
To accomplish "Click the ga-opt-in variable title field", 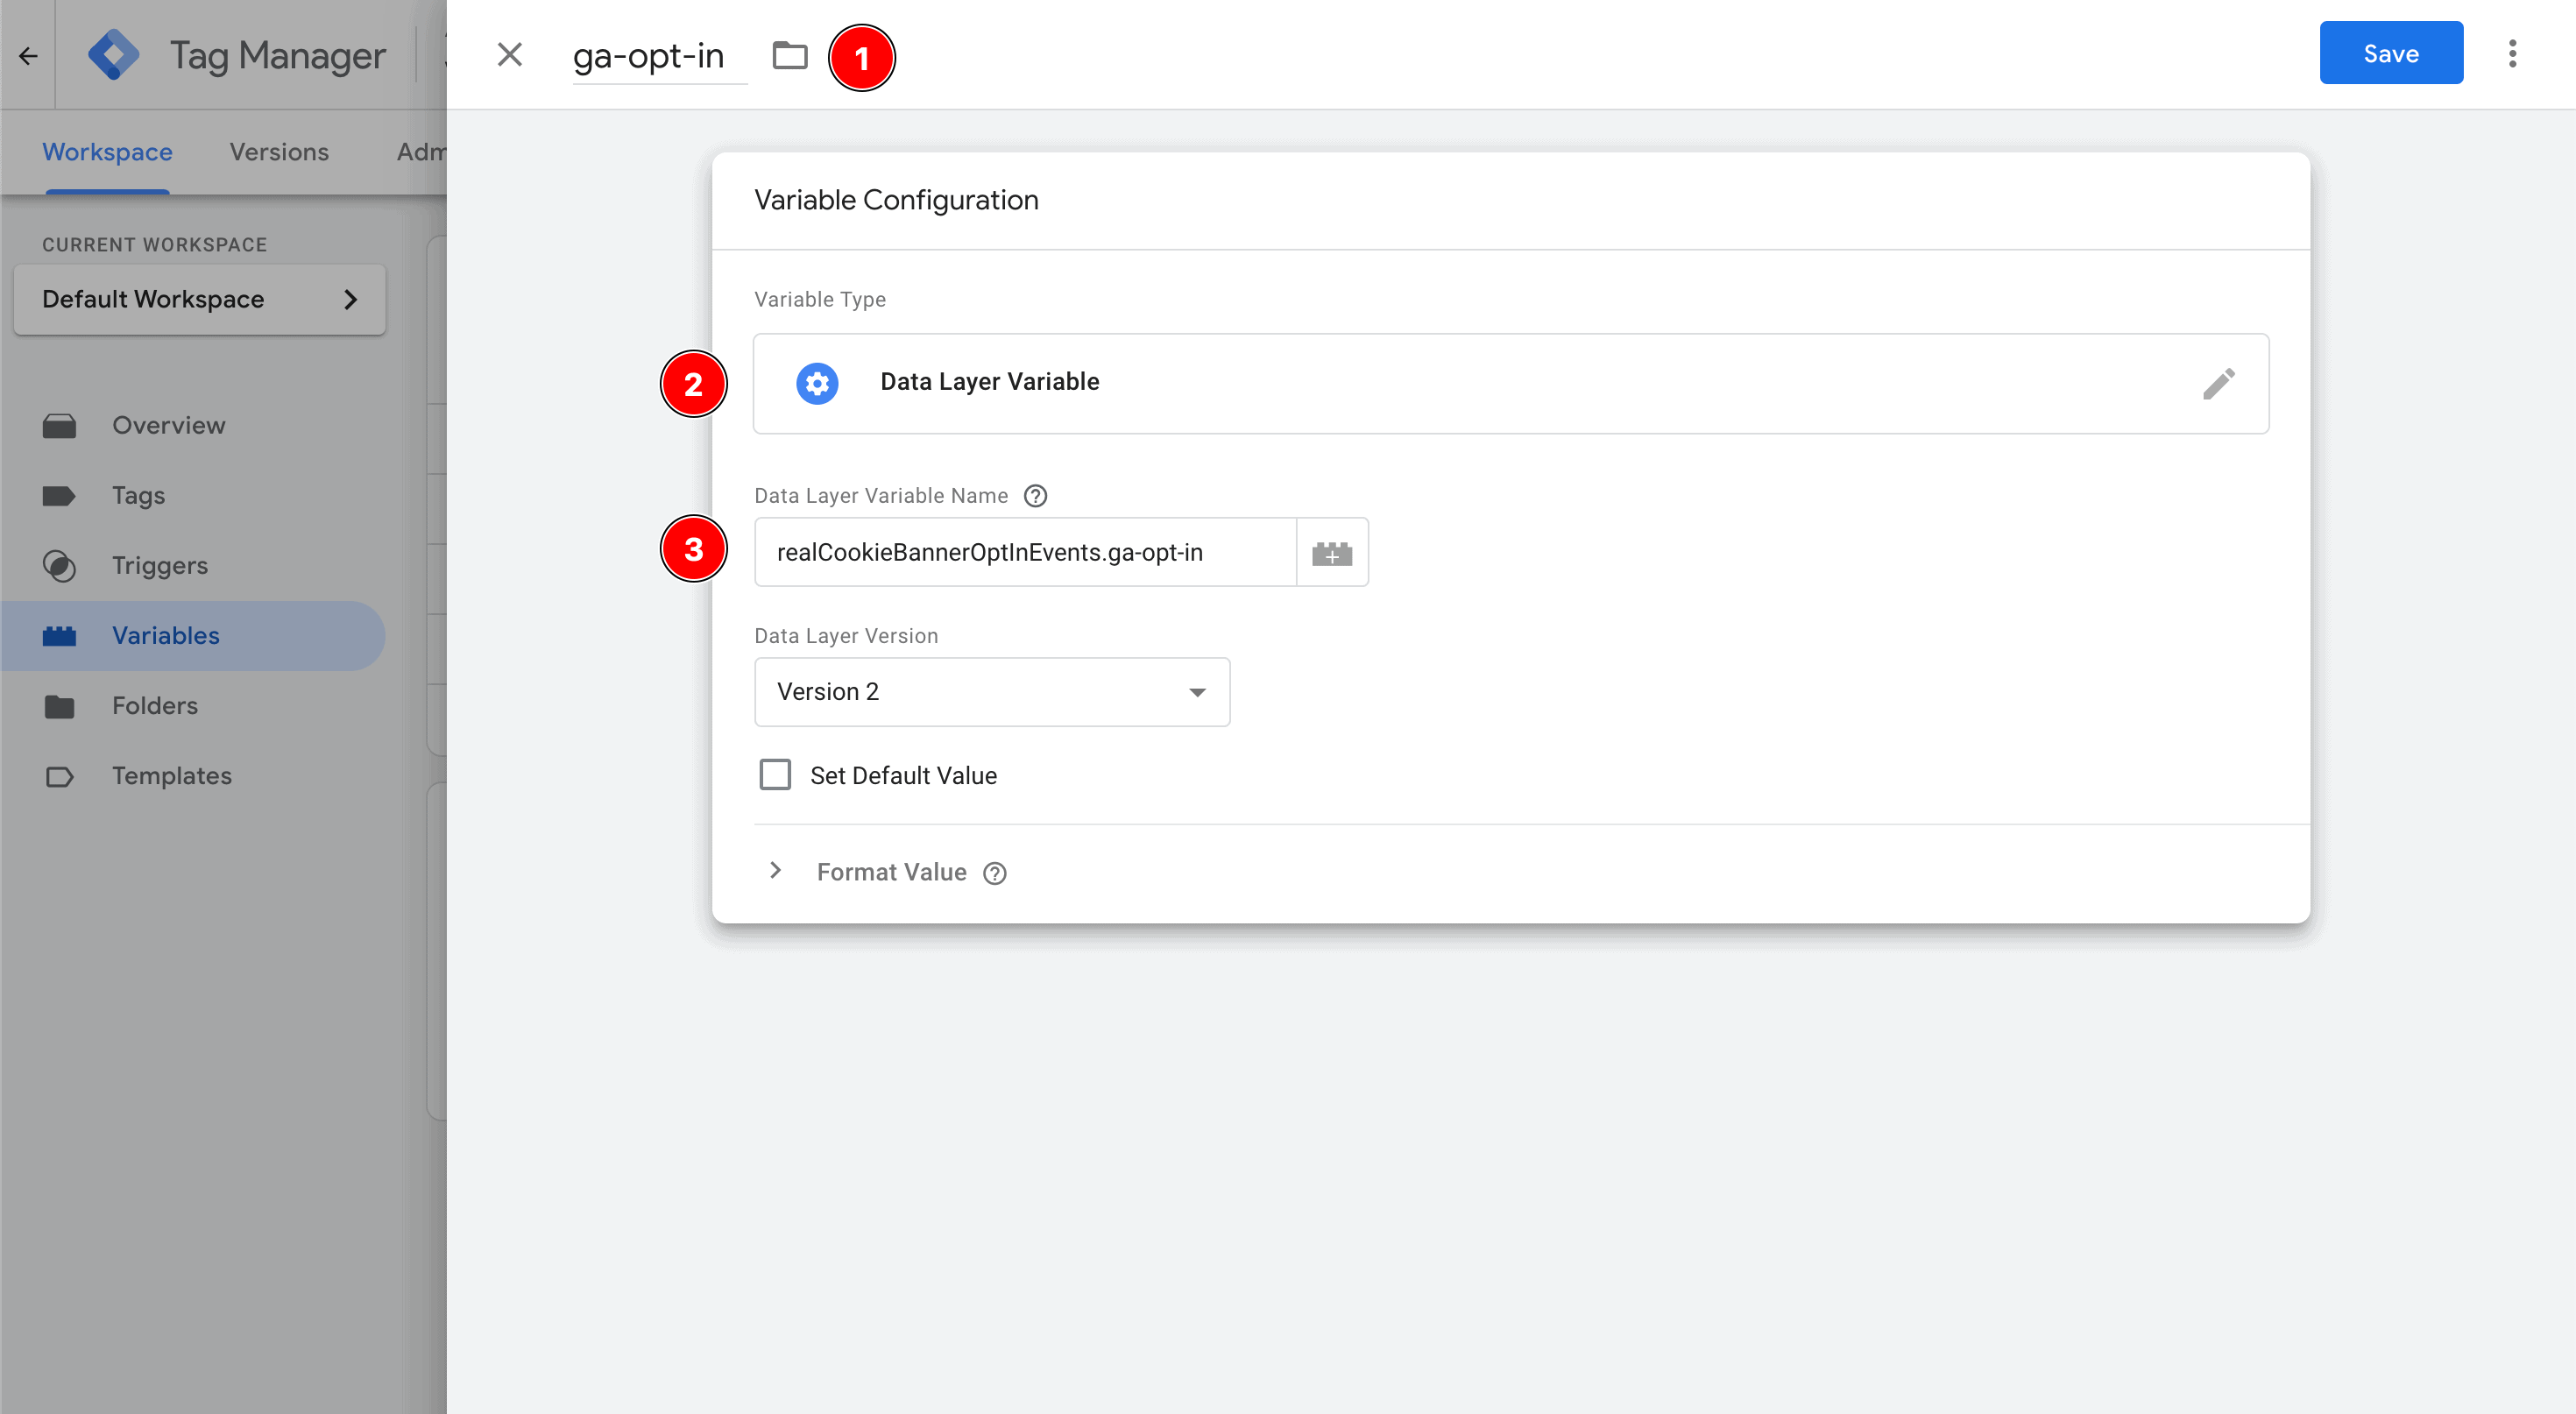I will point(649,57).
